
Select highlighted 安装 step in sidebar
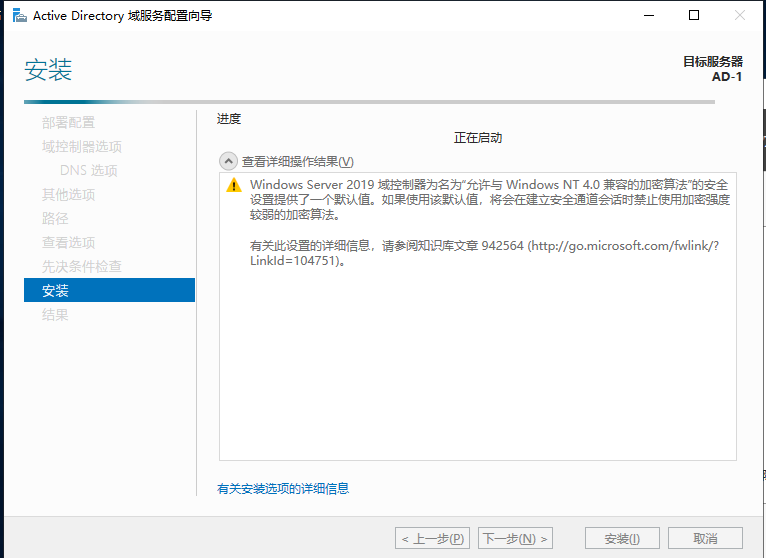[109, 290]
